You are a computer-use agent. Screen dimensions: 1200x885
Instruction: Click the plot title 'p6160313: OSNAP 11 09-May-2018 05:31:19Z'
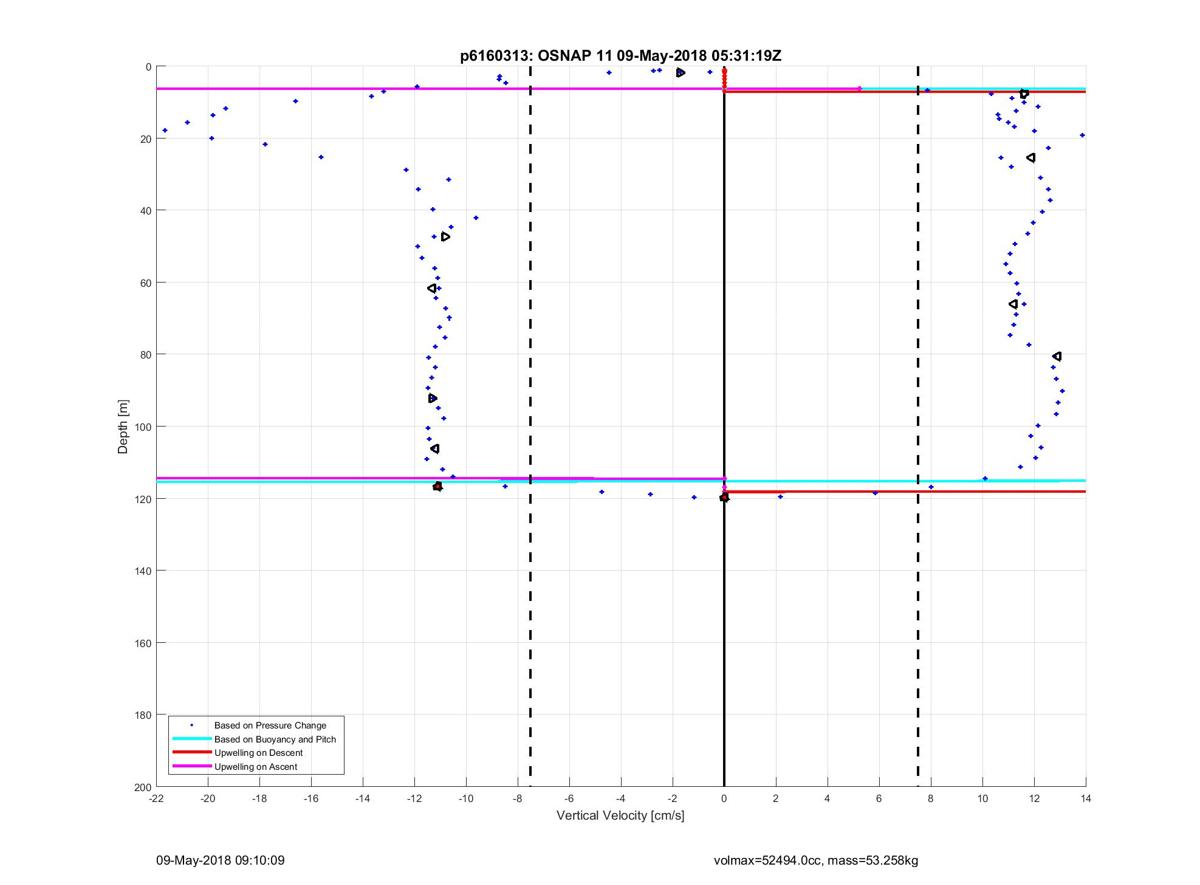pyautogui.click(x=620, y=56)
